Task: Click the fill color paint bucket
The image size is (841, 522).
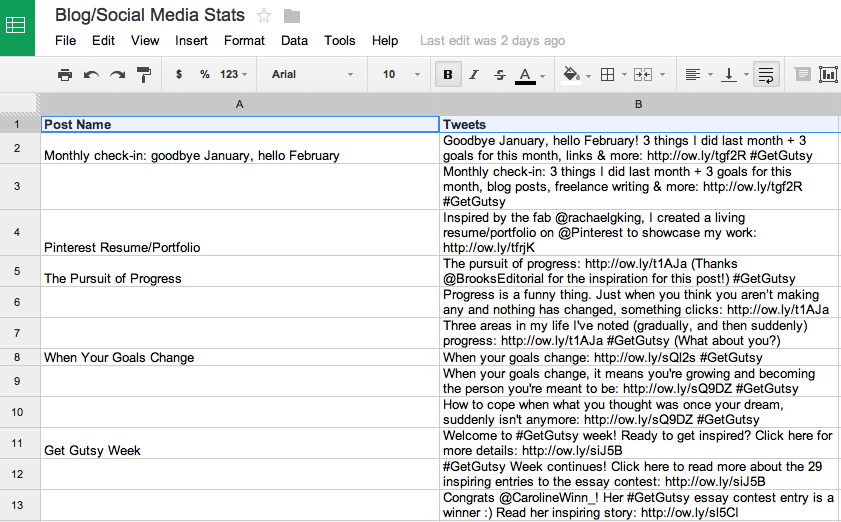Action: coord(571,75)
